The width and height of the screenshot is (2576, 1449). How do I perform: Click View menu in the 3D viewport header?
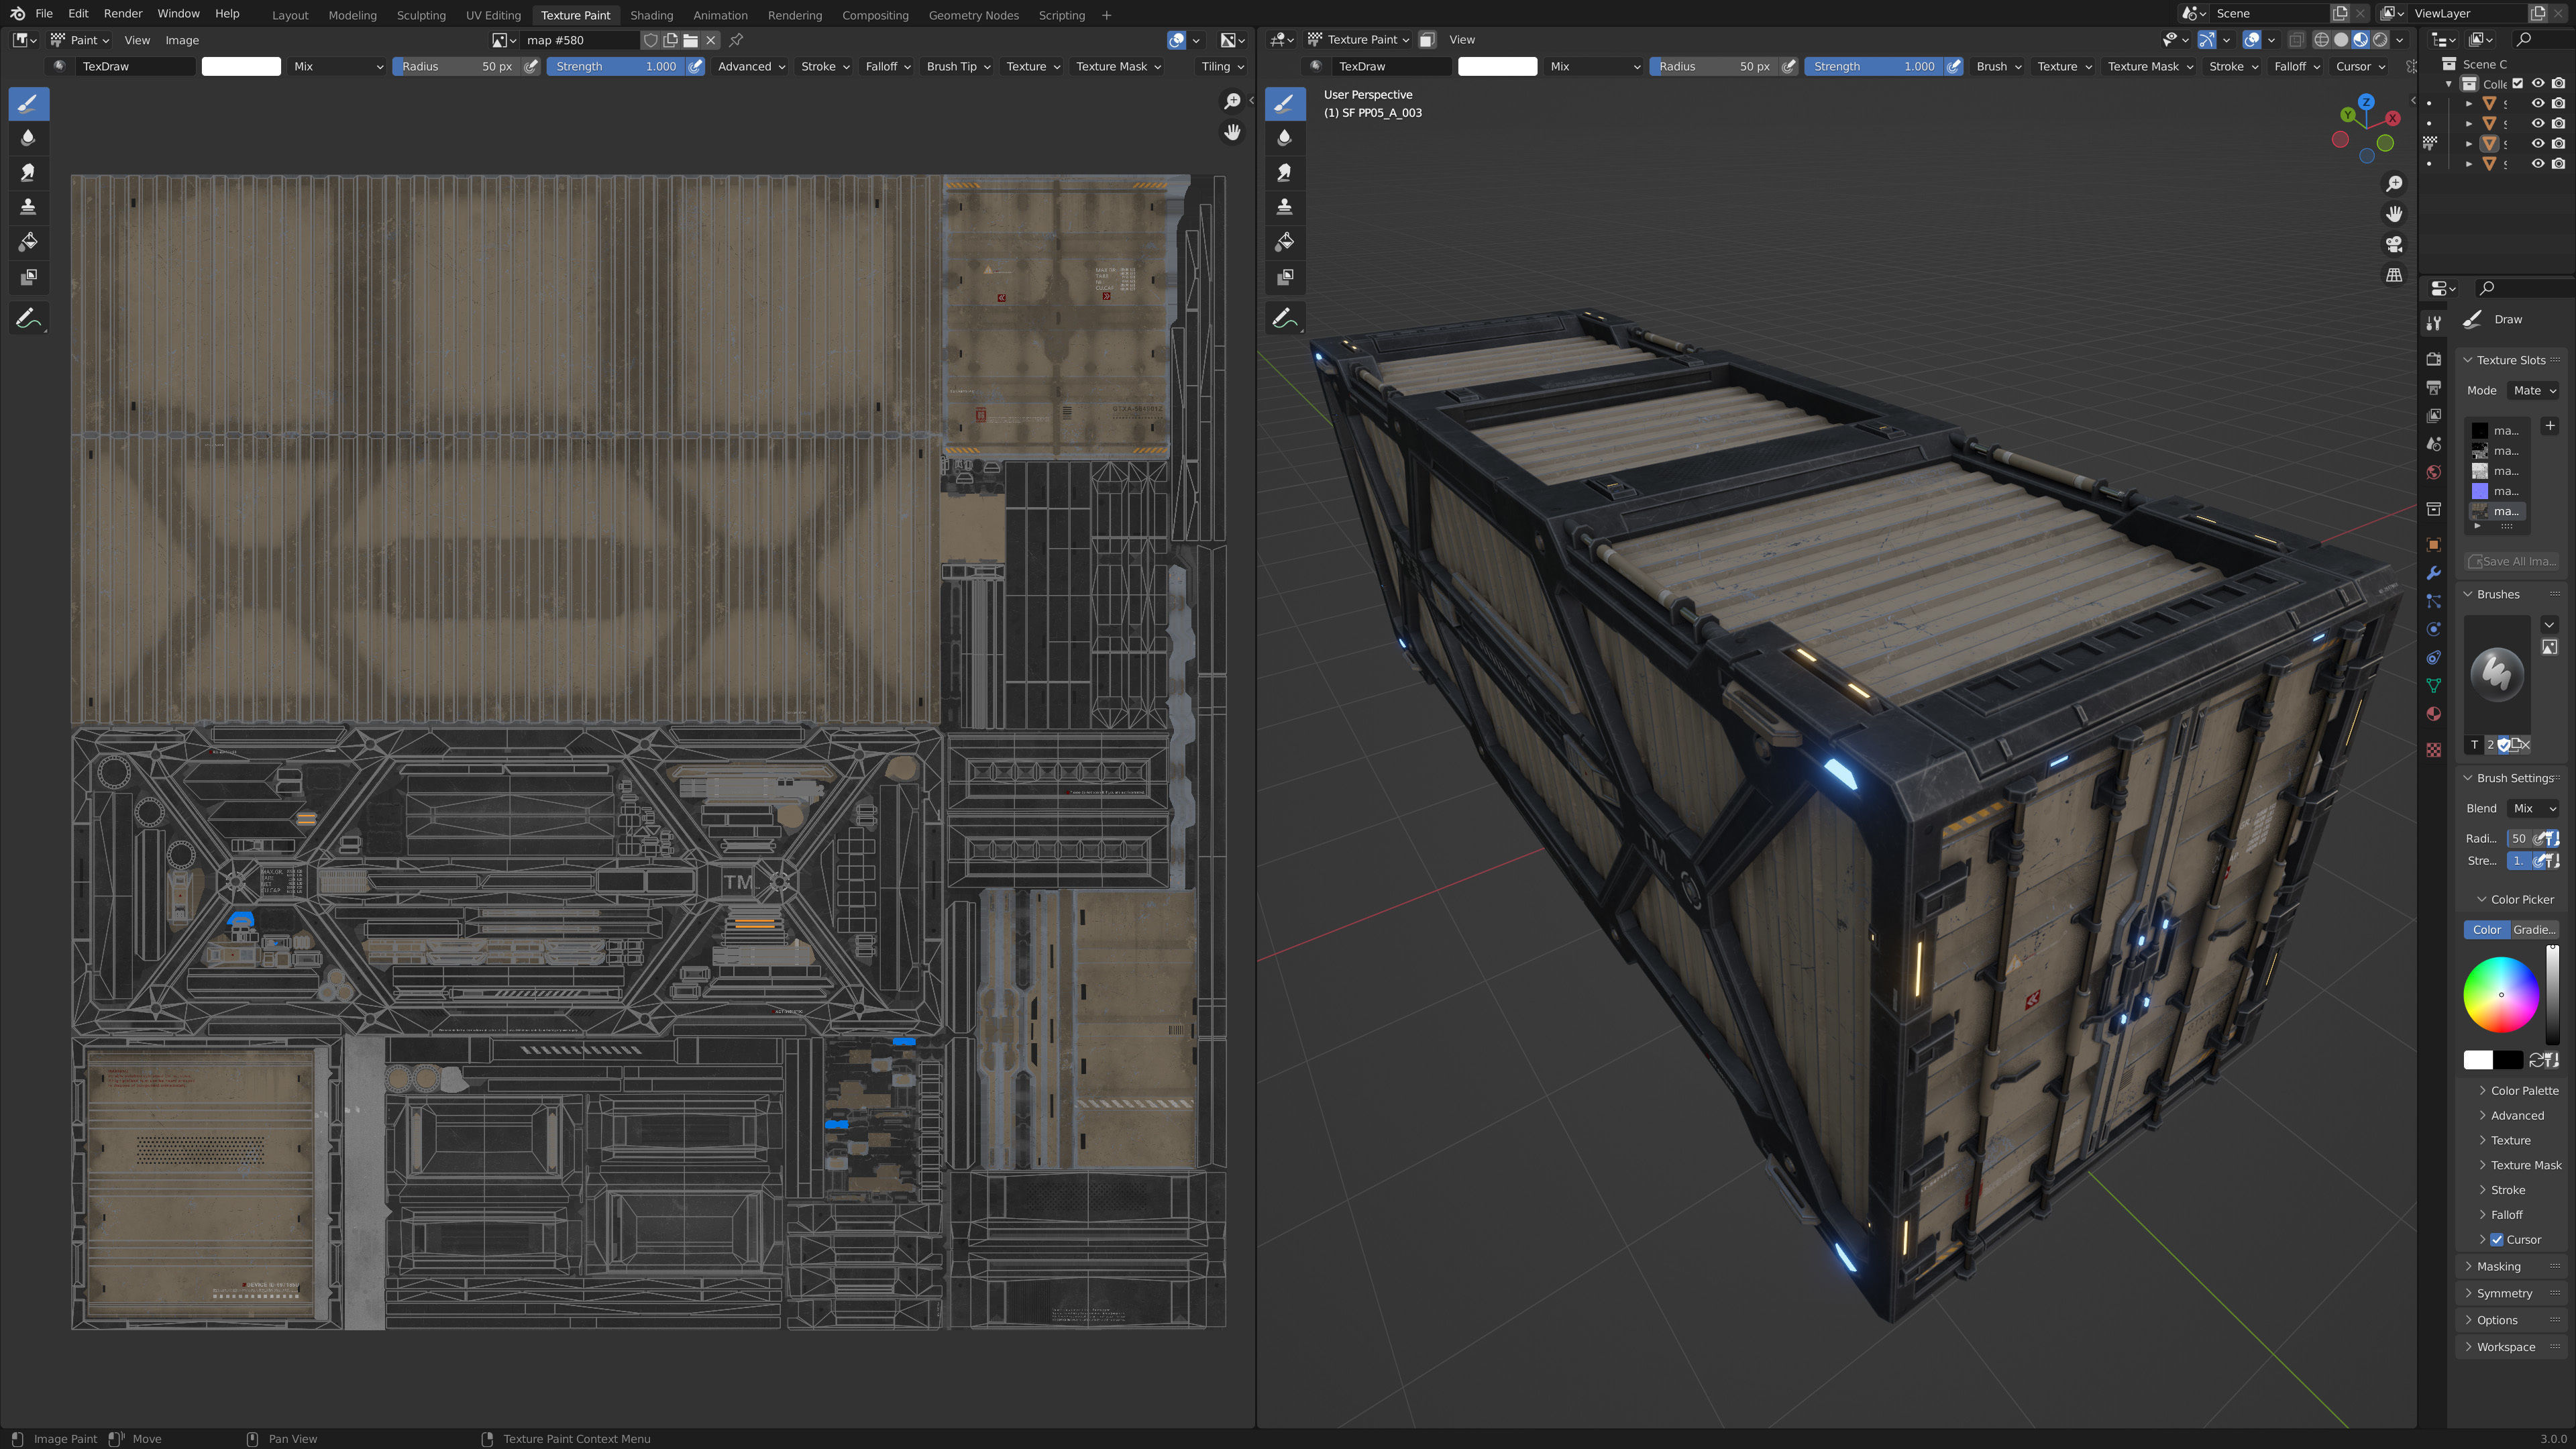coord(1461,40)
